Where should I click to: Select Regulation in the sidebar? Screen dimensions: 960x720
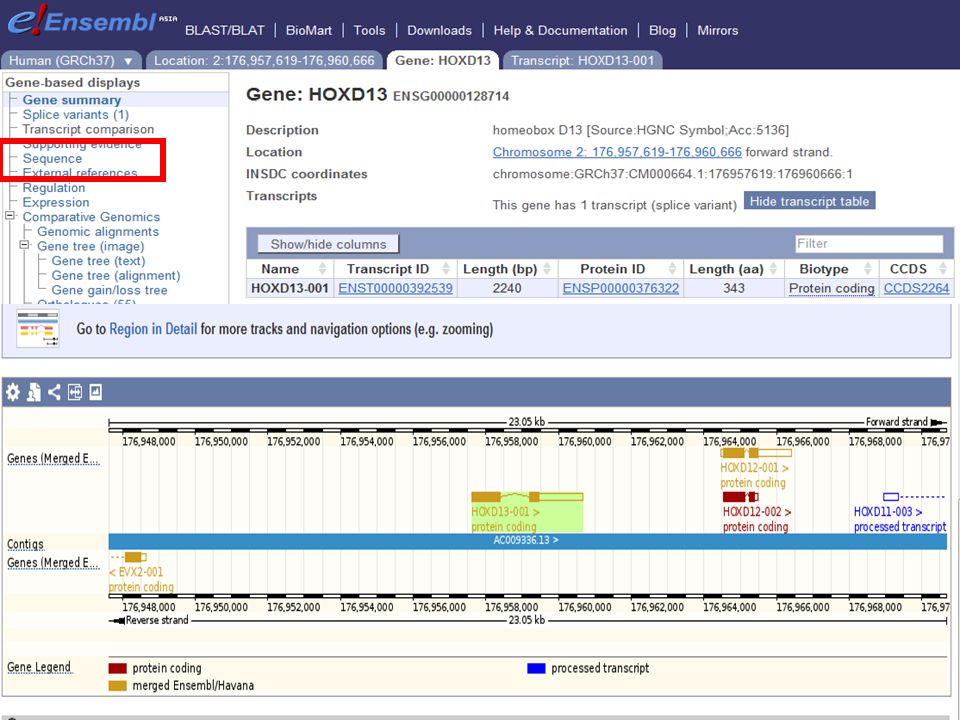(54, 188)
